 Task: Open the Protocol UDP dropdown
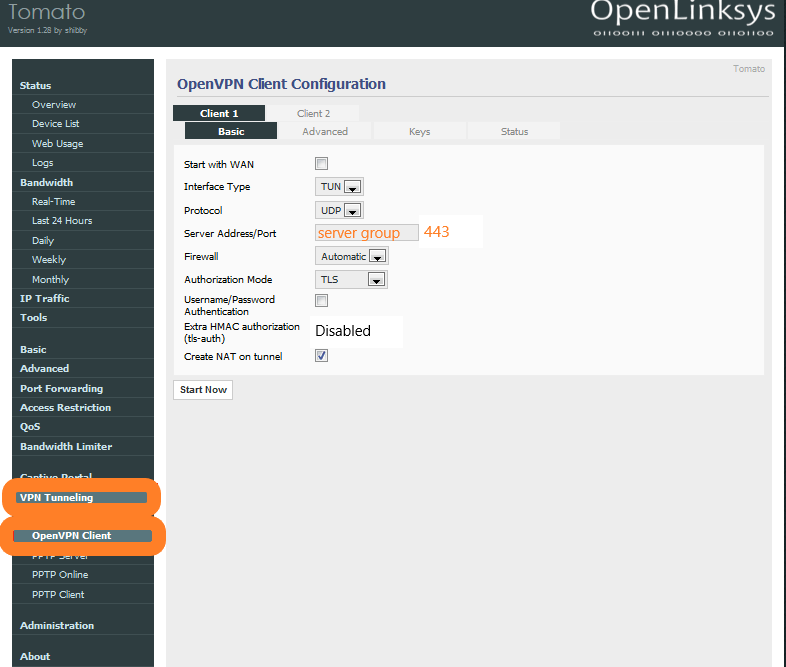click(x=339, y=210)
